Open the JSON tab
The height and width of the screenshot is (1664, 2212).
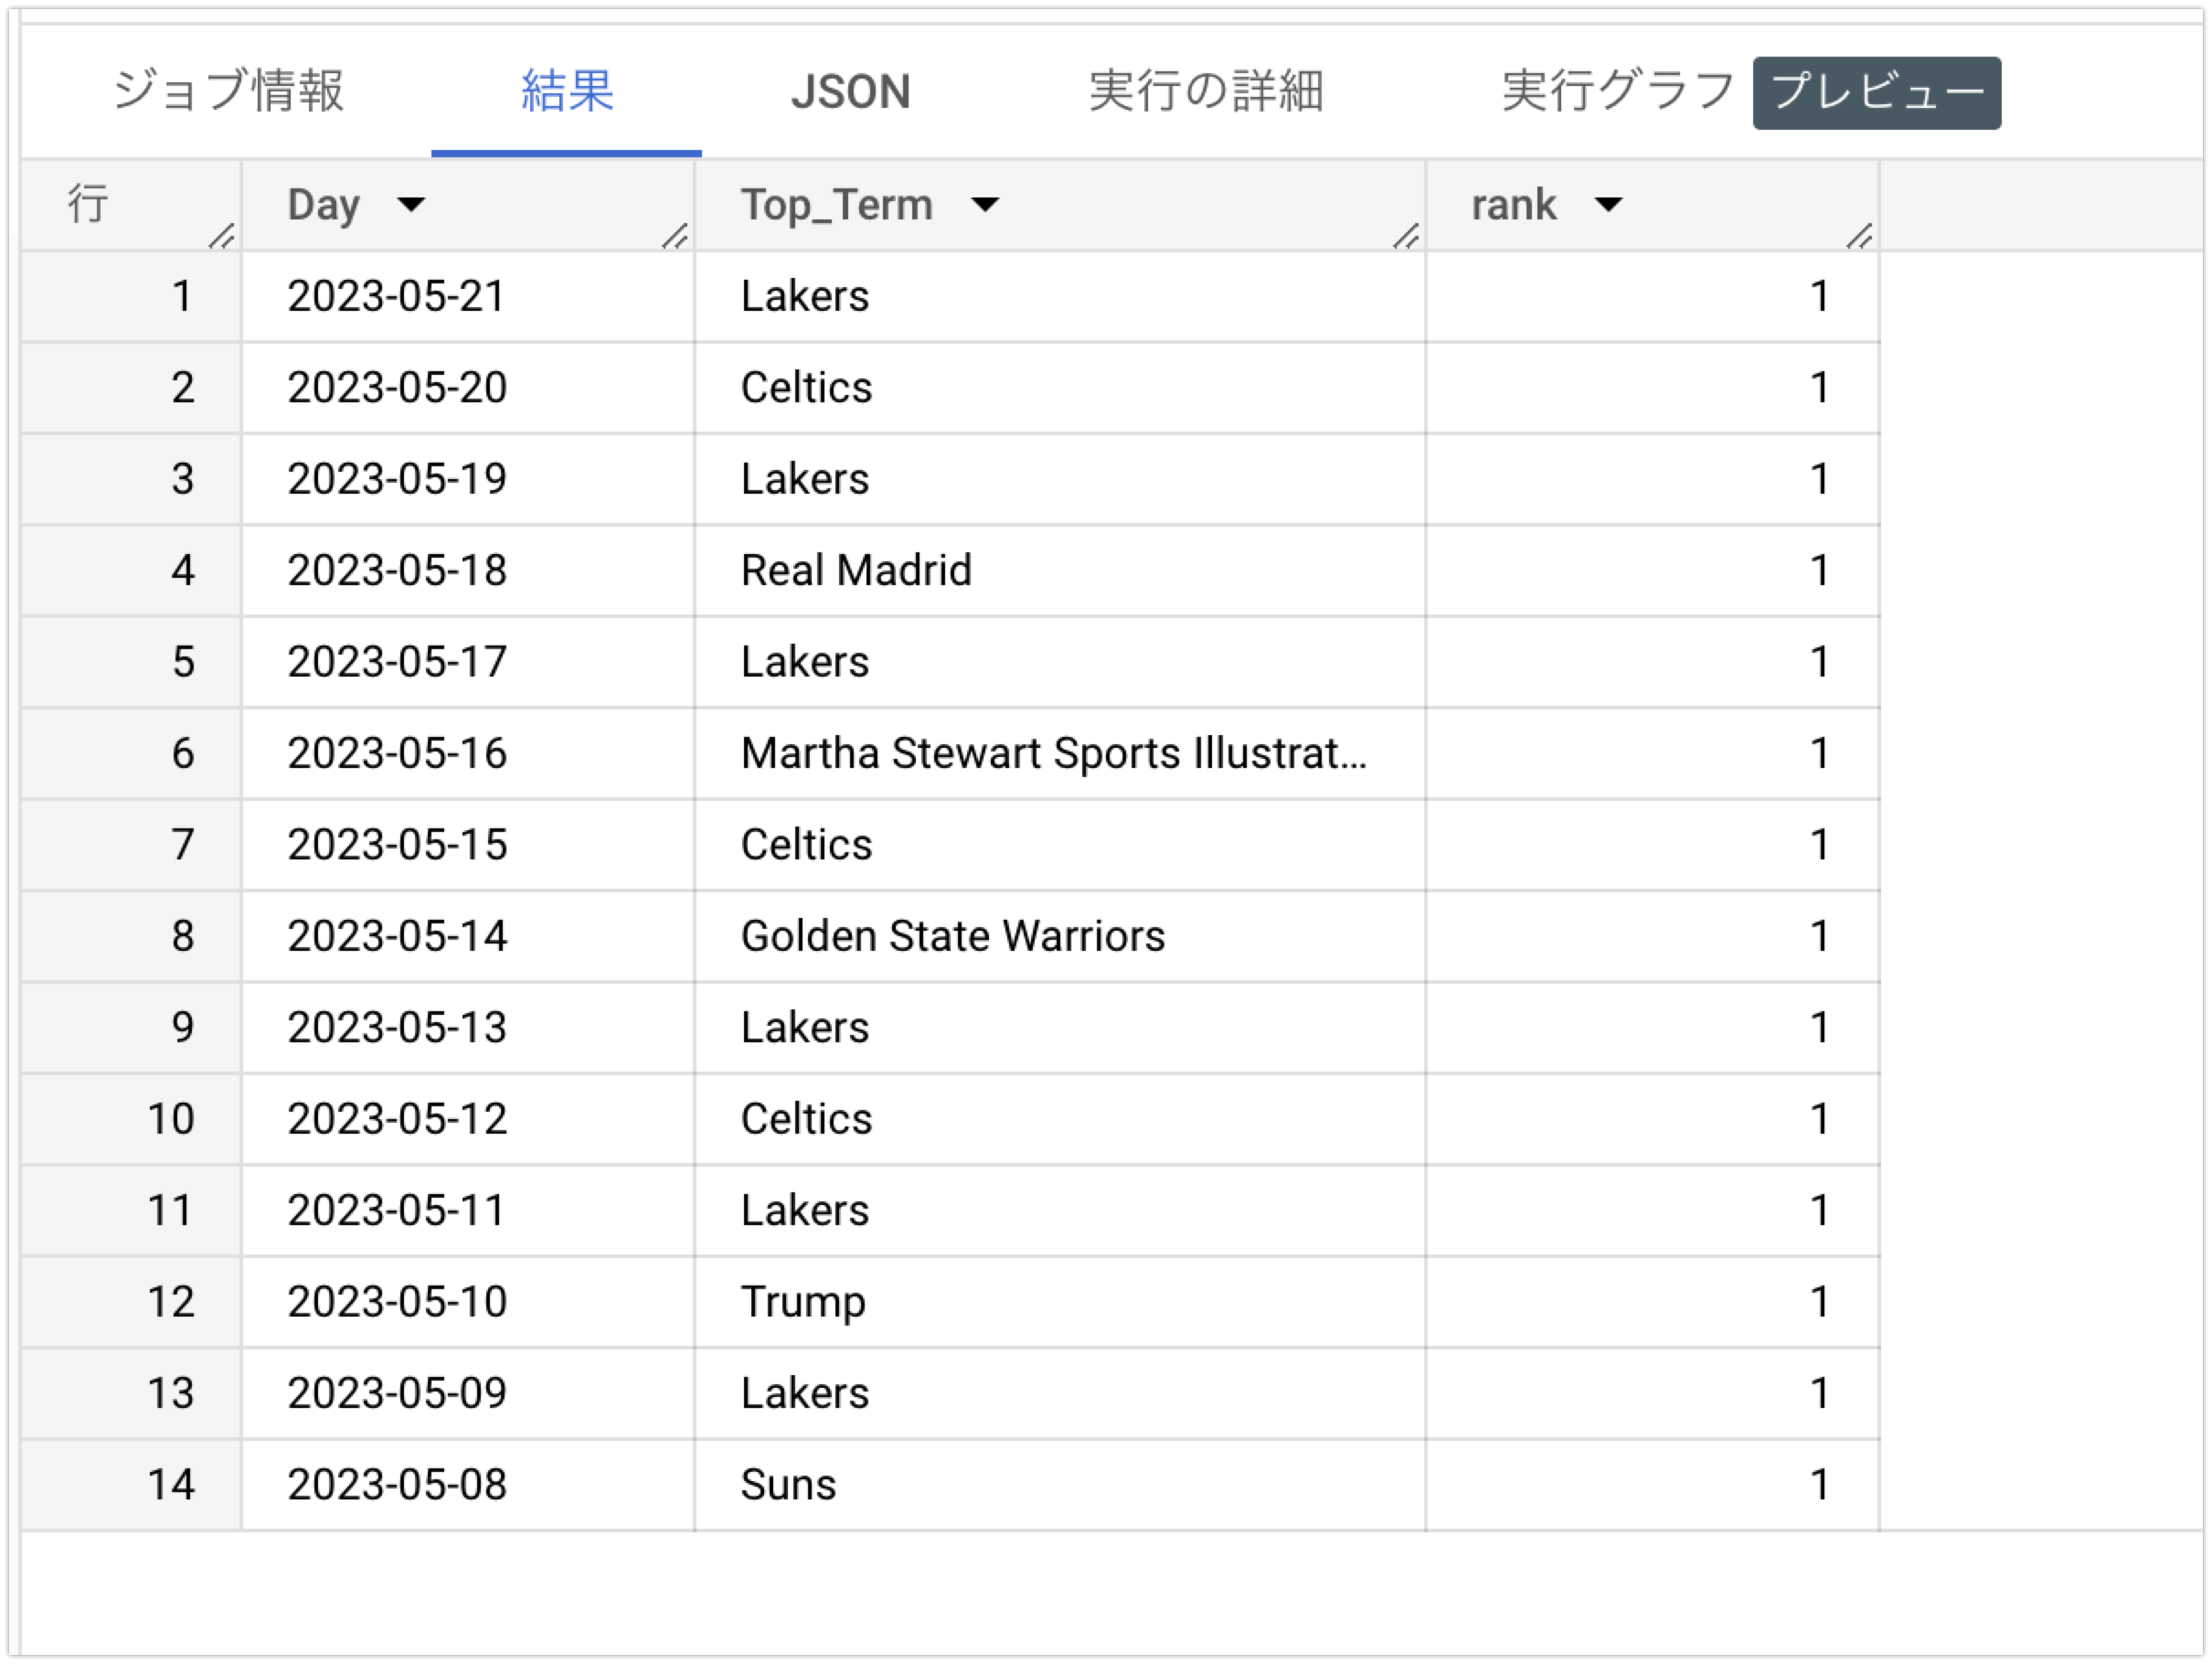[x=850, y=92]
